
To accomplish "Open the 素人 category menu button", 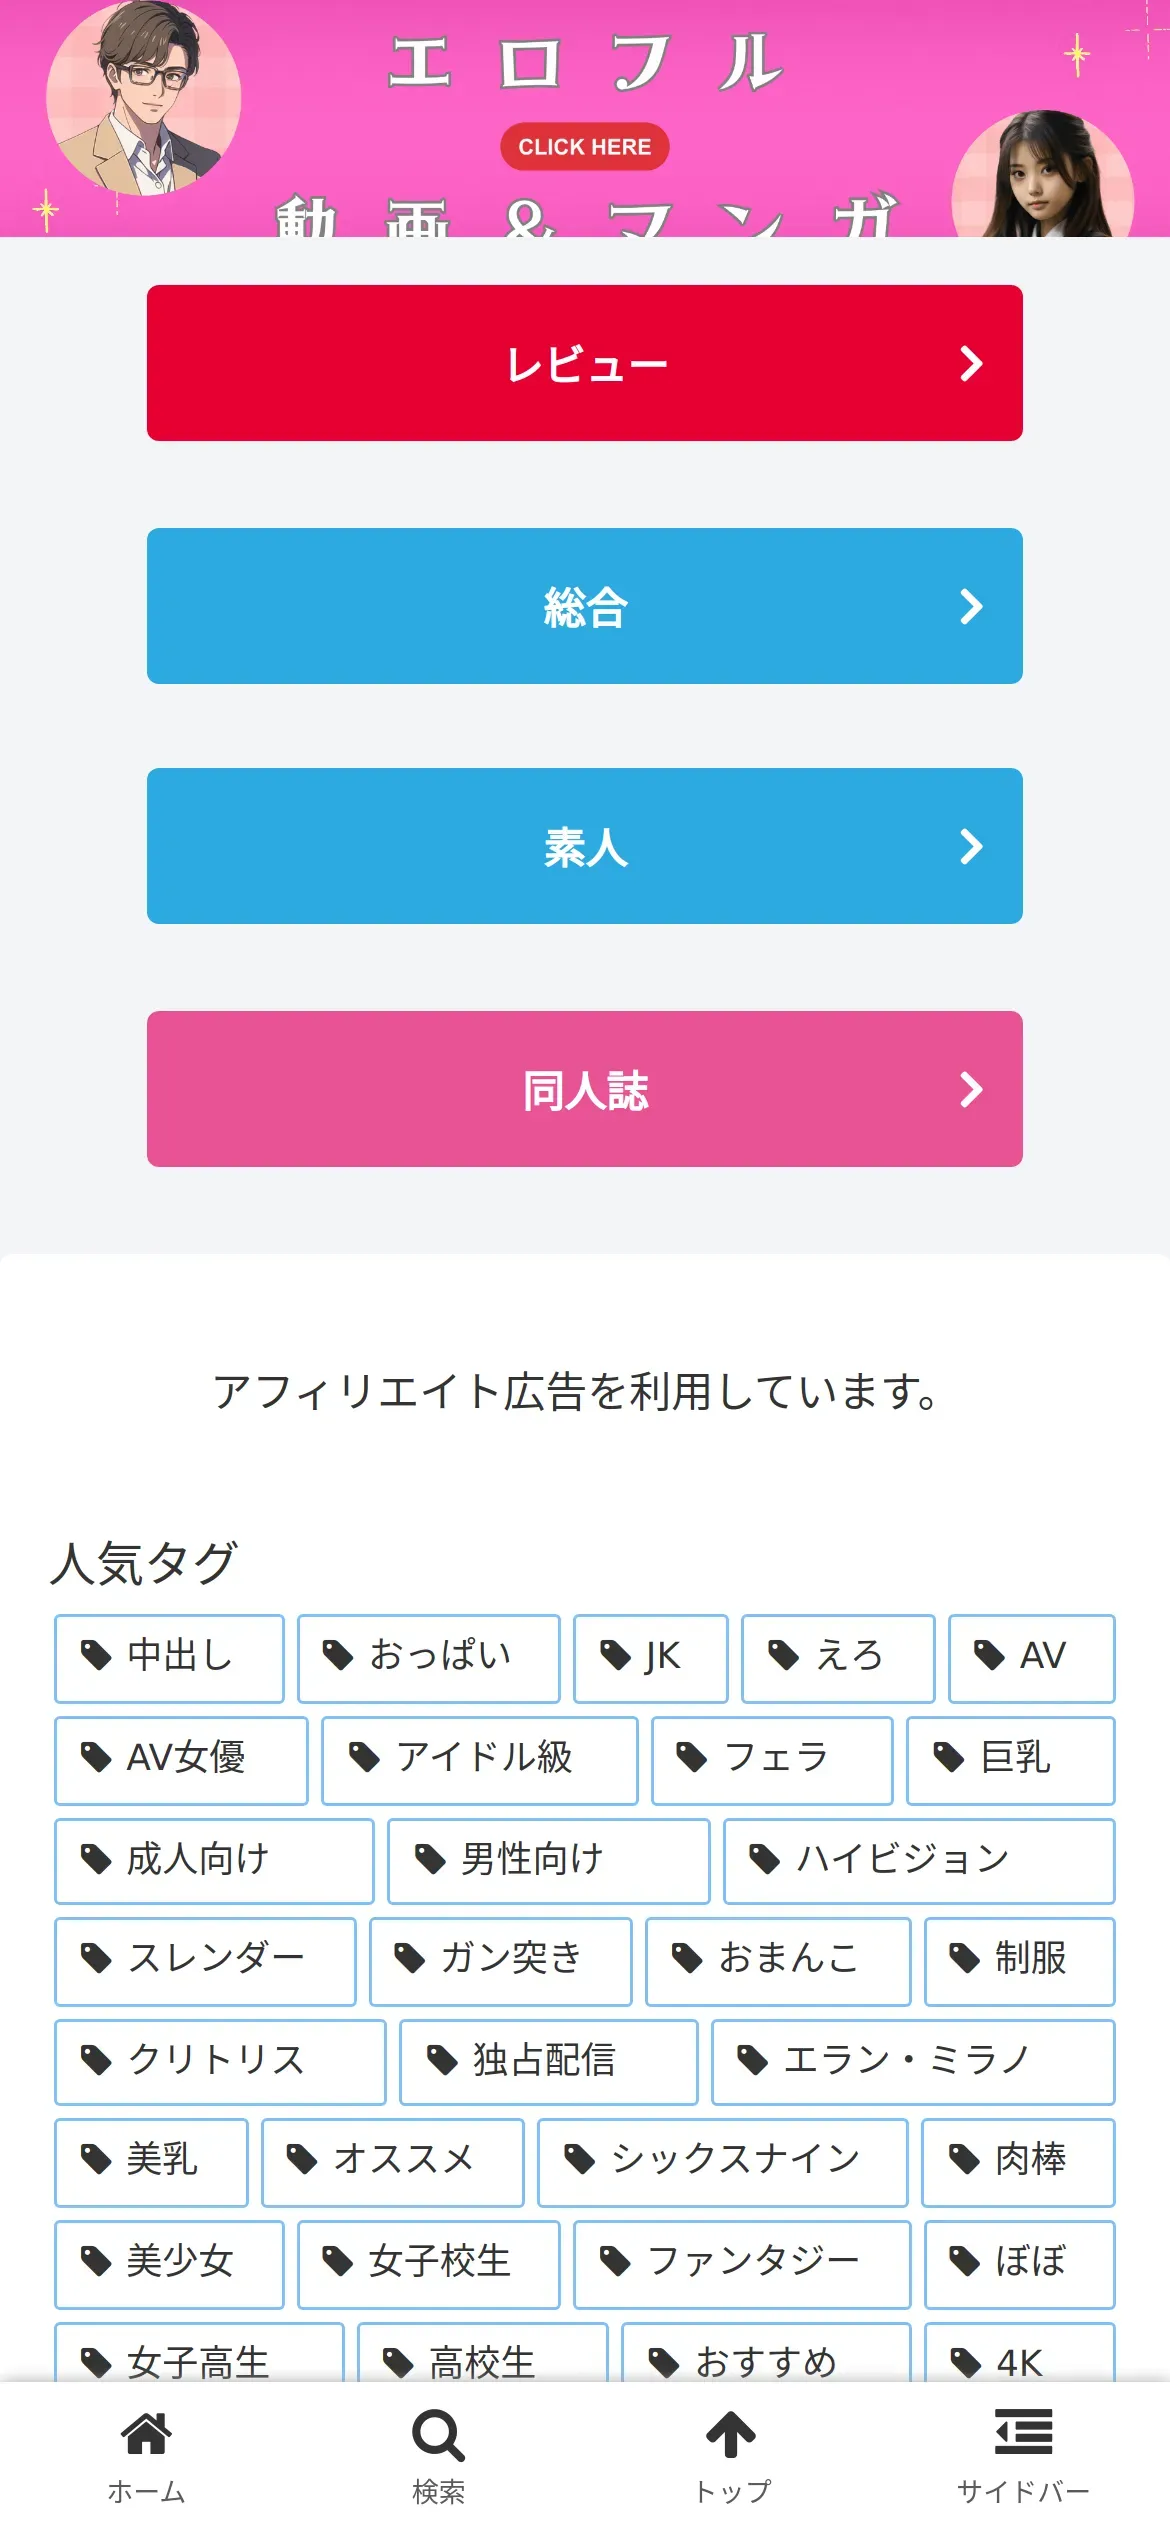I will 584,846.
